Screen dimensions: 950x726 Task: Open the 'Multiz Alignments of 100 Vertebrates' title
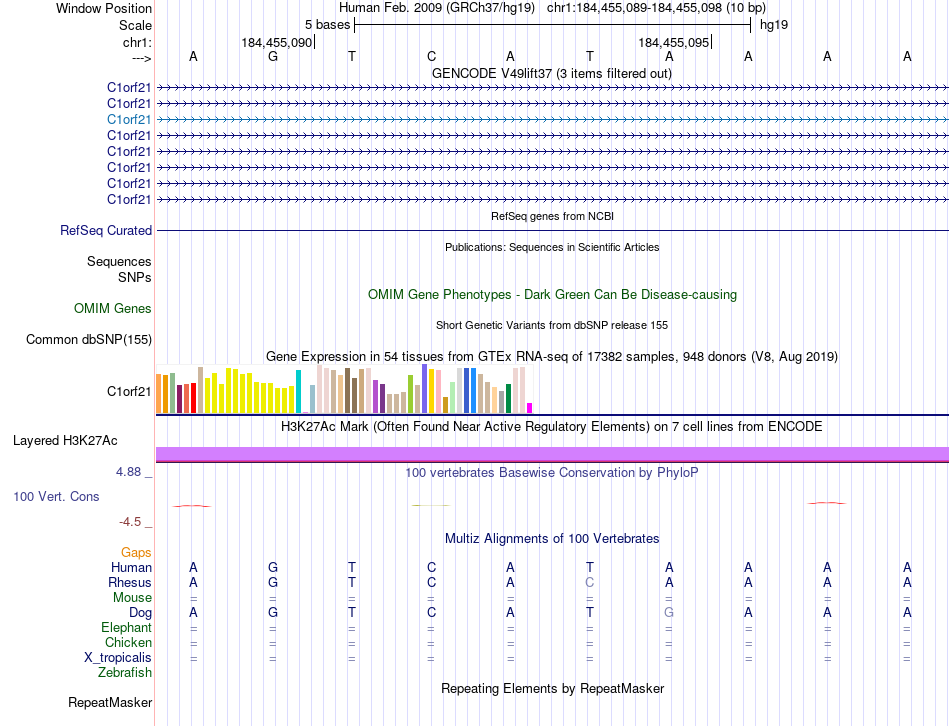(x=552, y=539)
